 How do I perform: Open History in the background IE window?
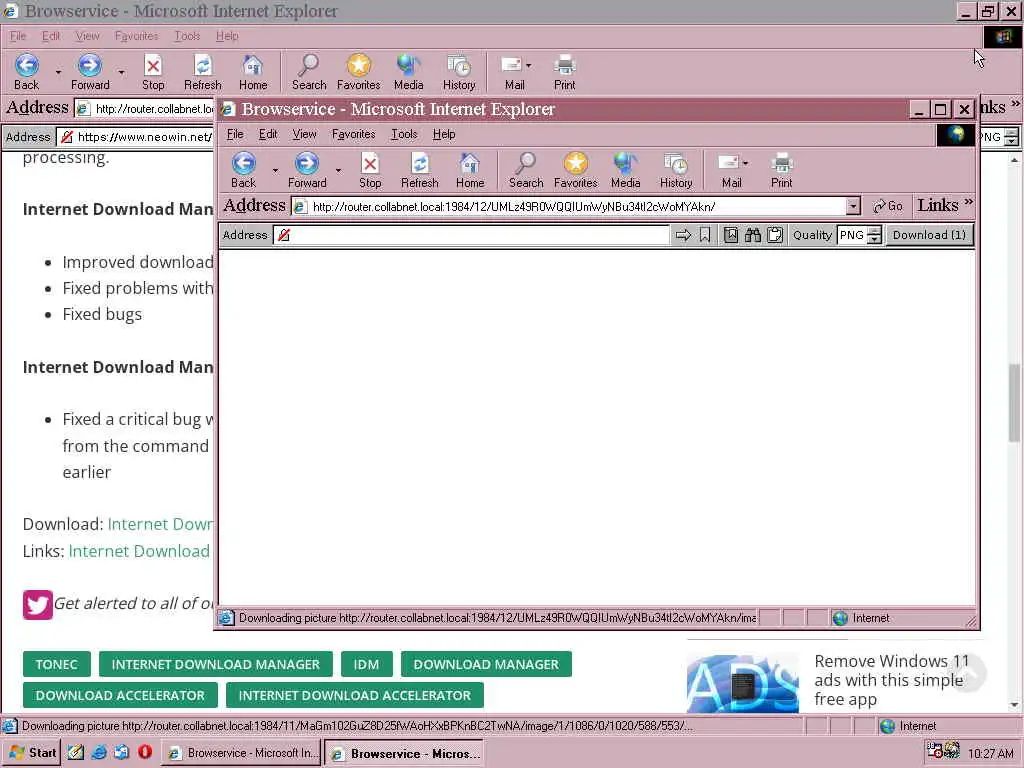tap(459, 72)
